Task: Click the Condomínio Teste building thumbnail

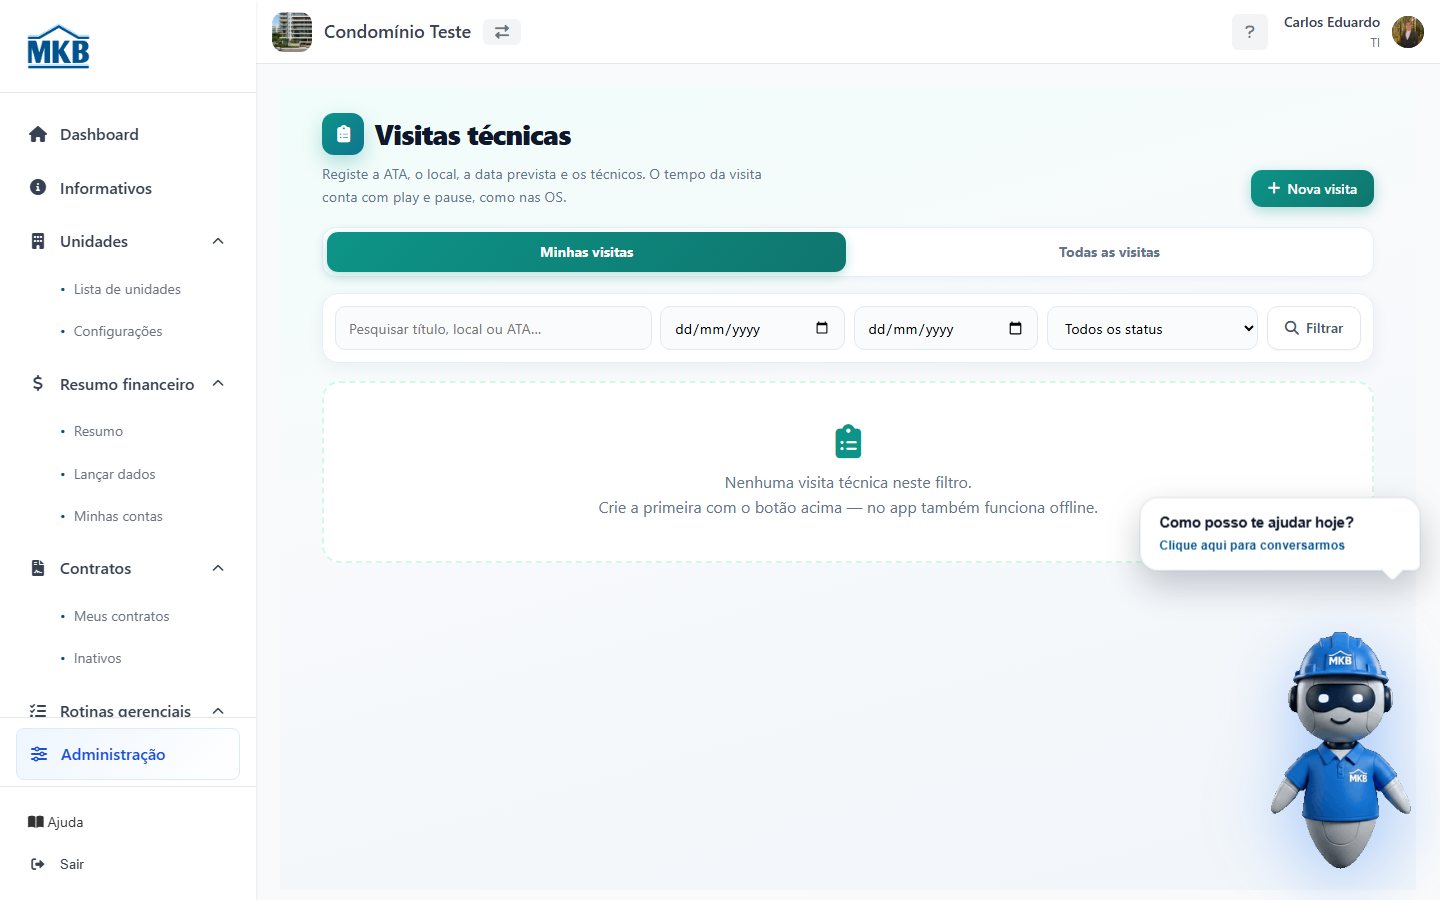Action: pos(292,32)
